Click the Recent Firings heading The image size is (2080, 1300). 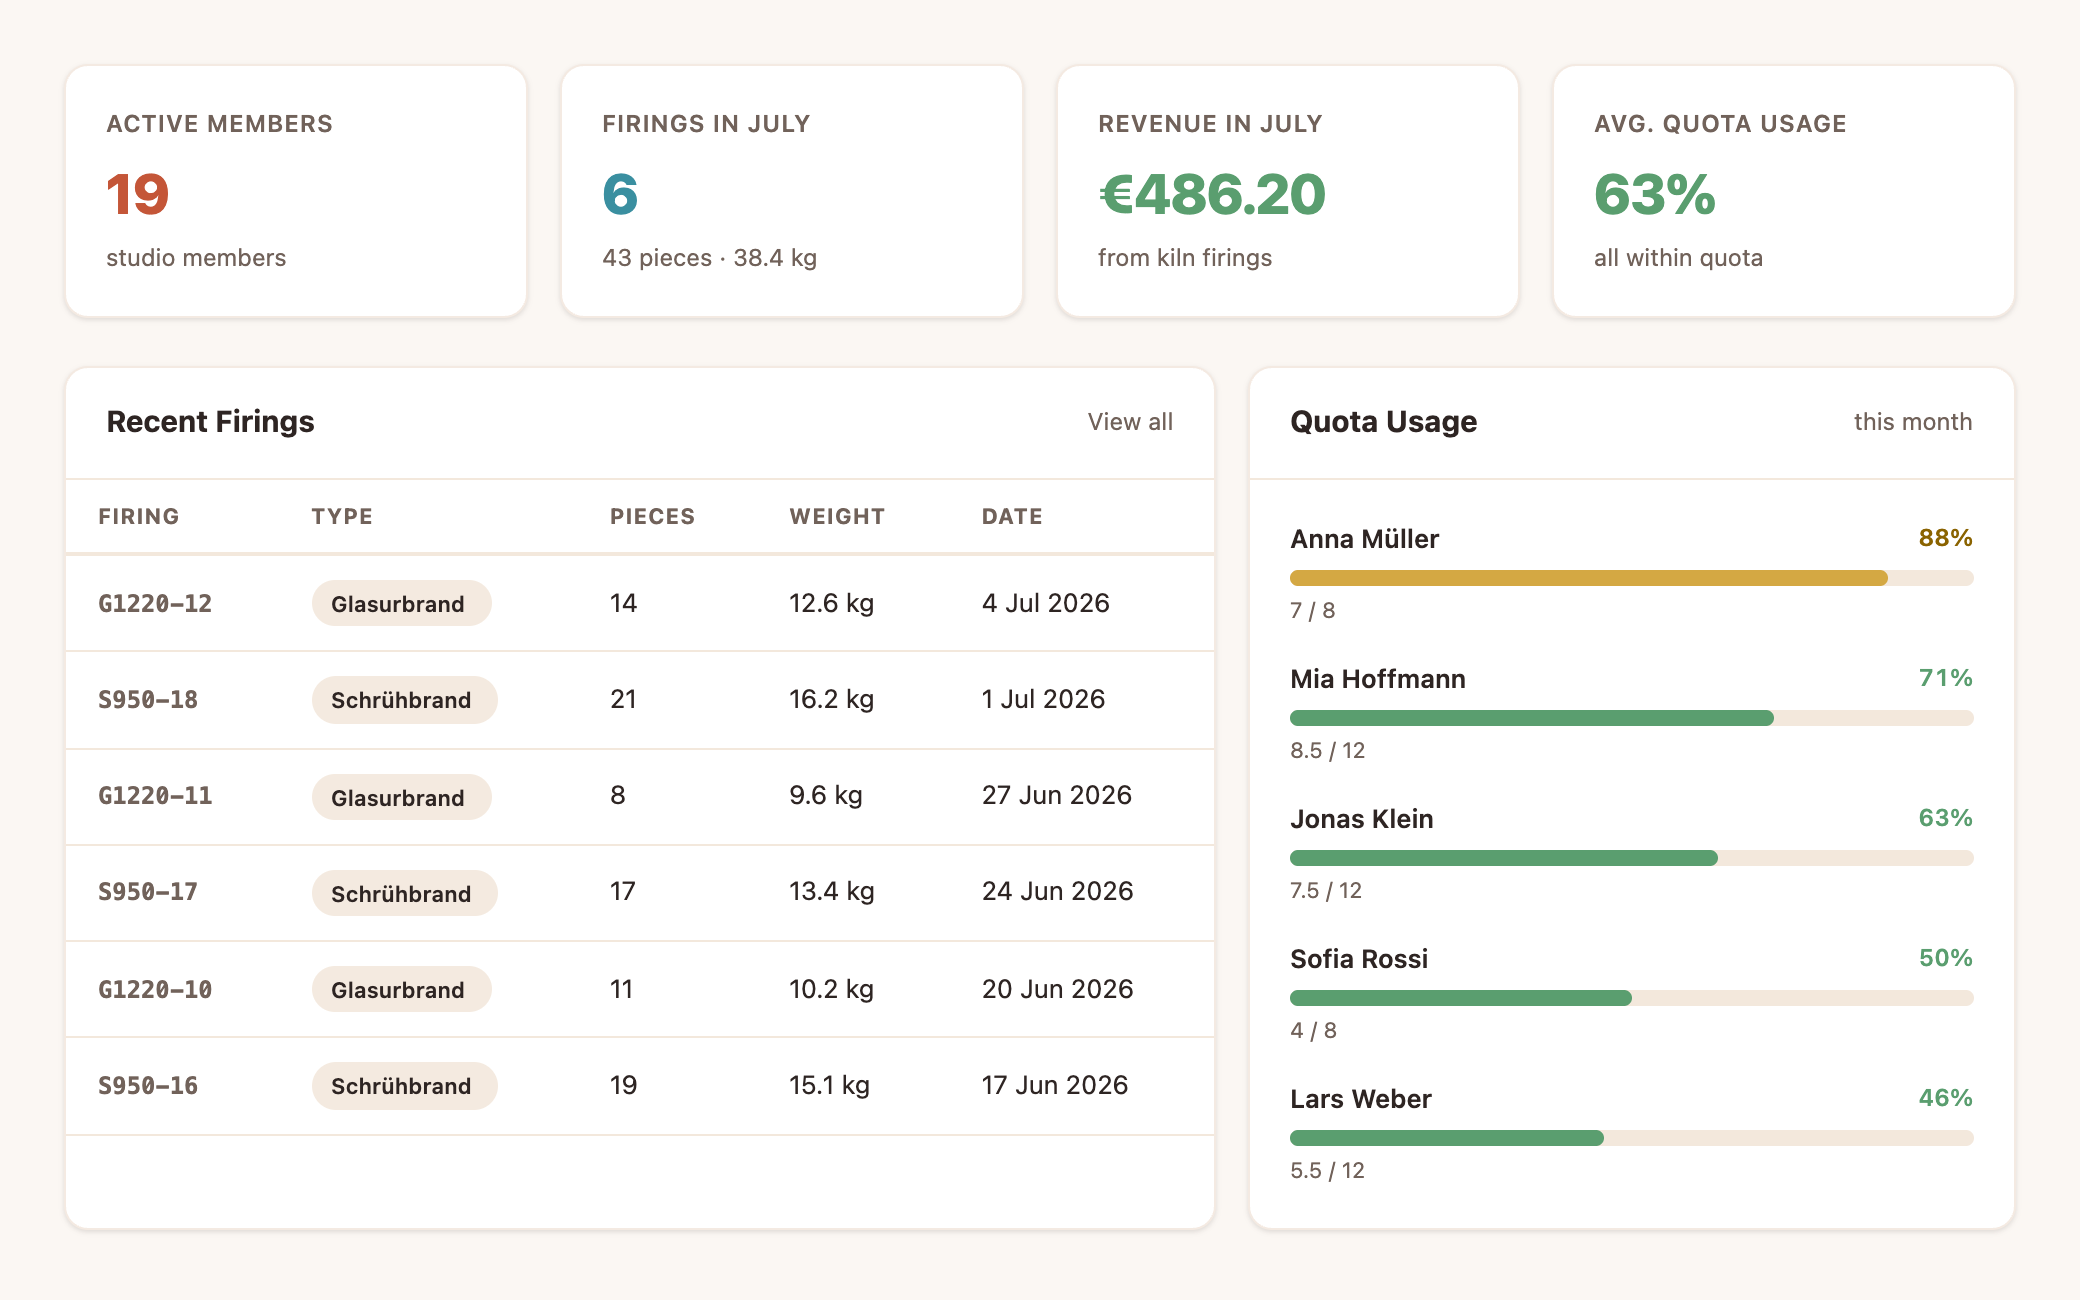[x=210, y=422]
